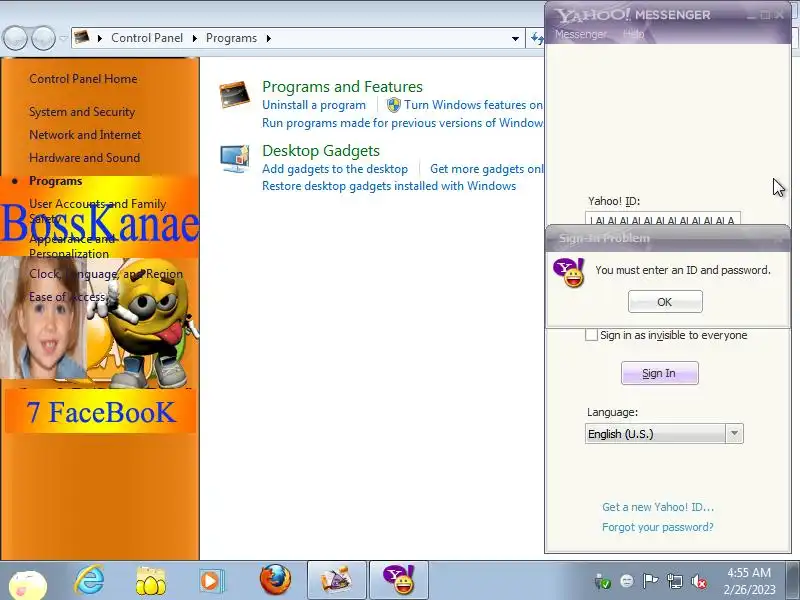Viewport: 800px width, 600px height.
Task: Click the Show desktop button
Action: point(793,580)
